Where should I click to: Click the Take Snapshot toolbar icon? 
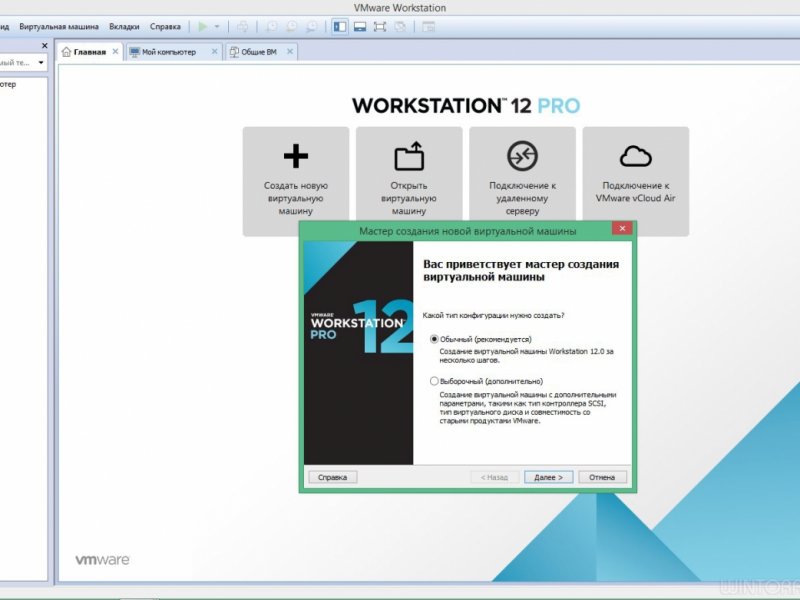pos(271,27)
